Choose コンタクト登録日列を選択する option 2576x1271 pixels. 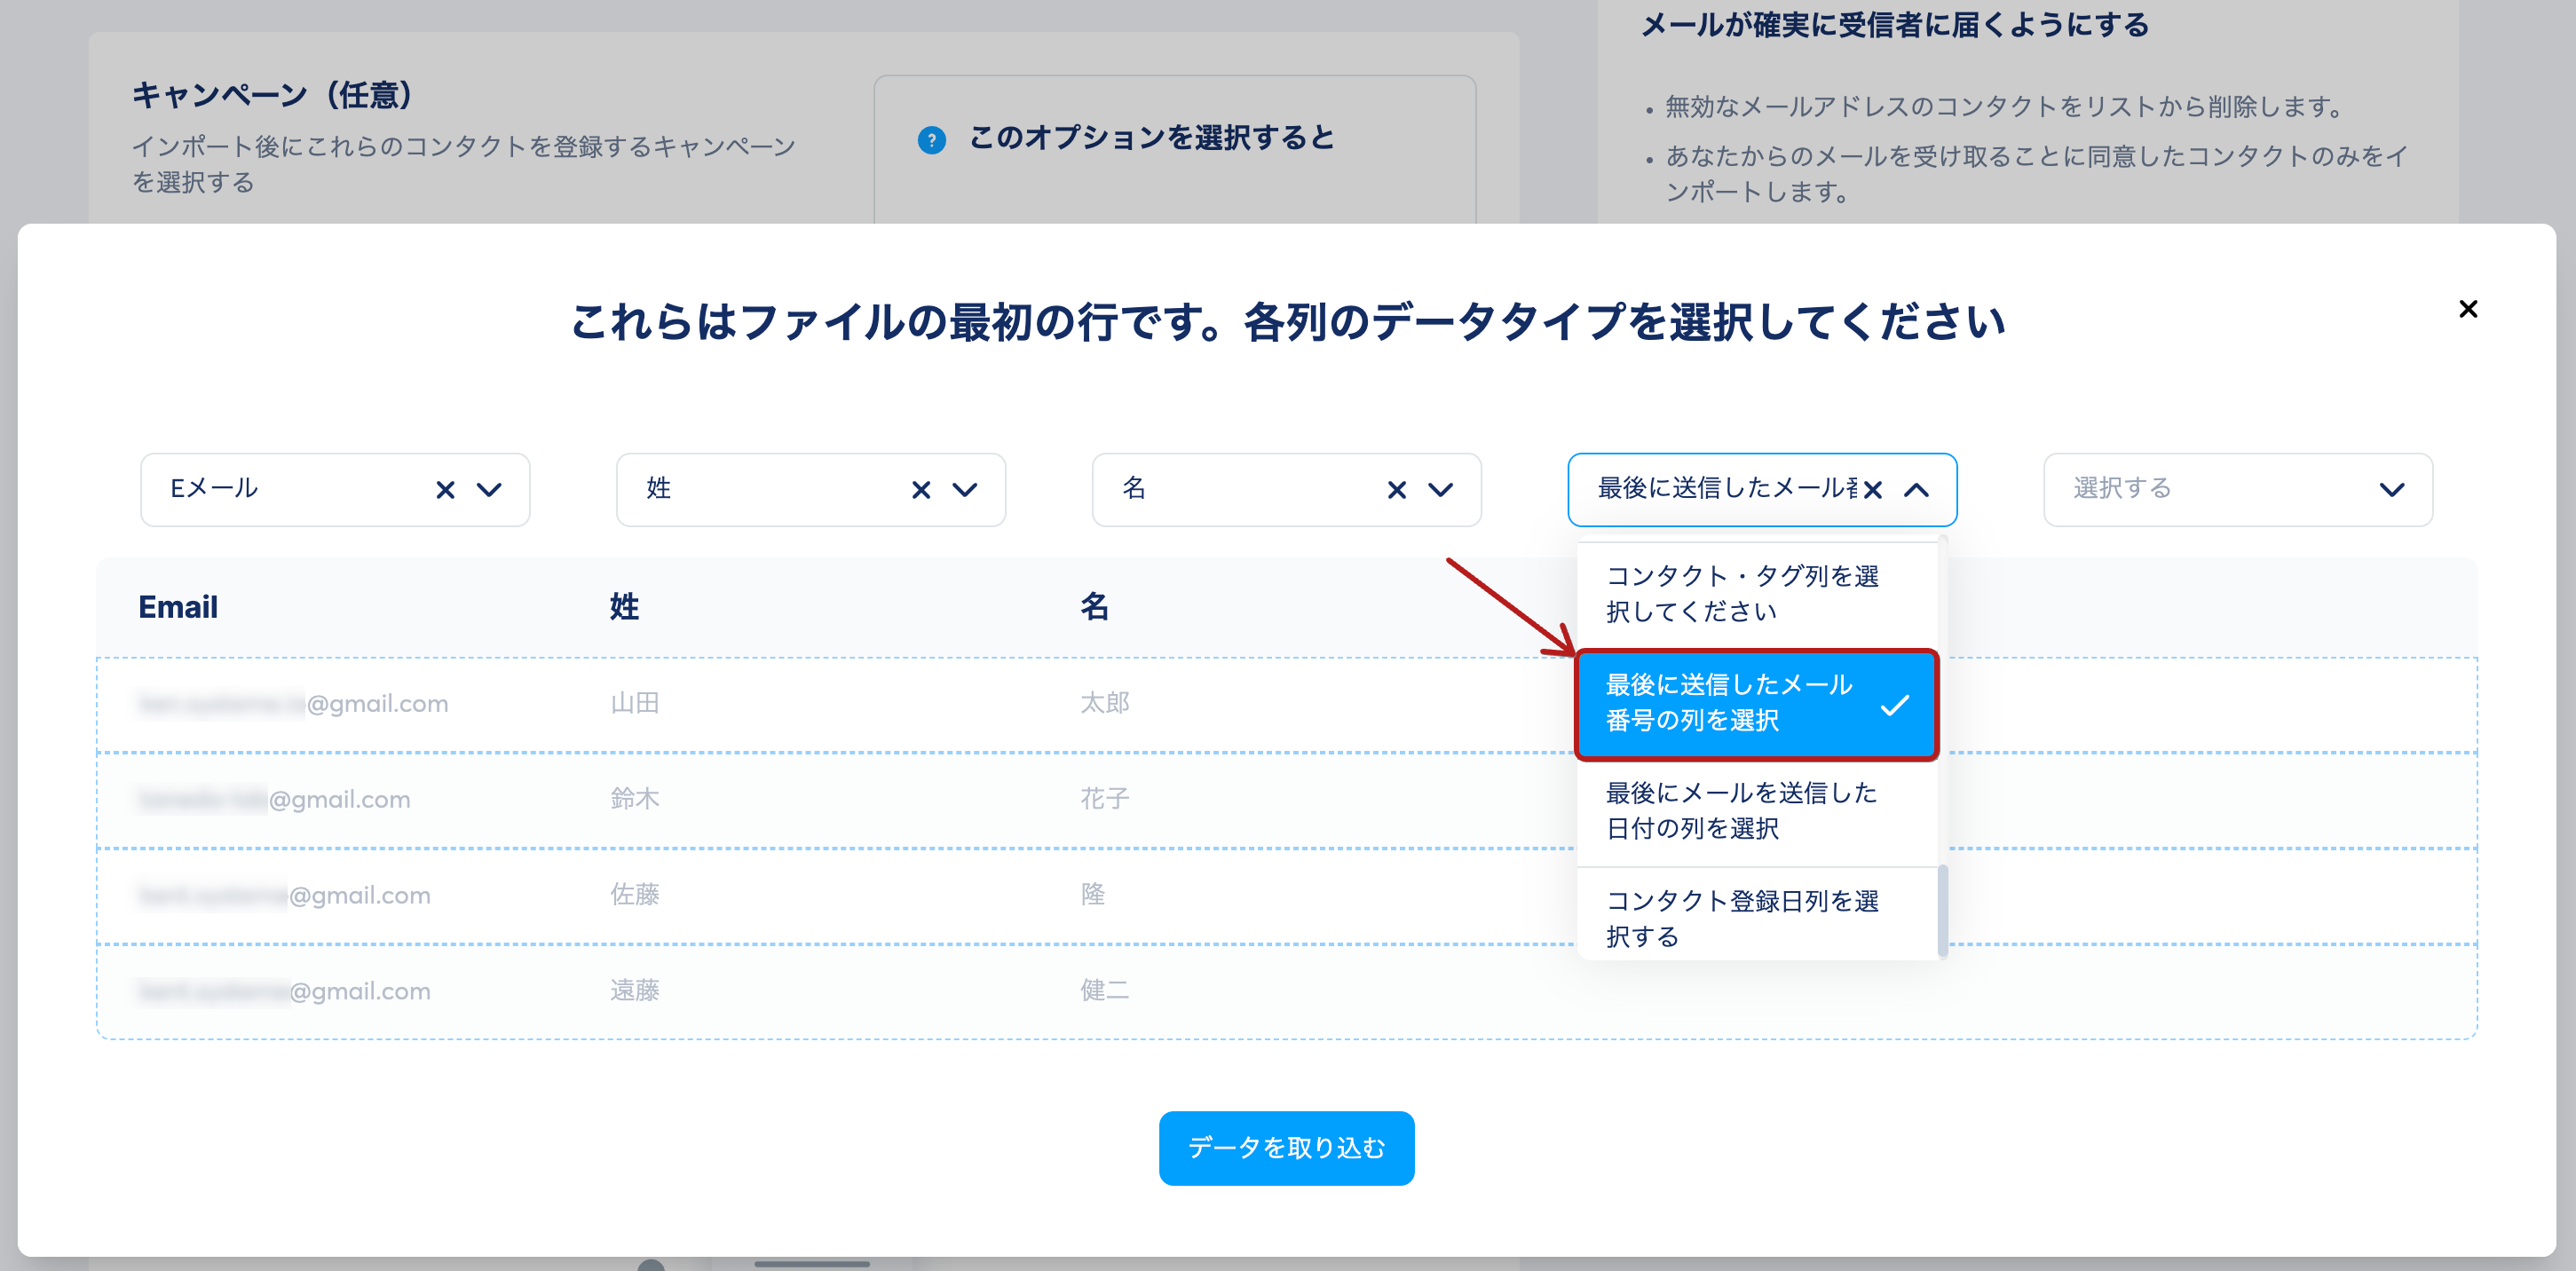click(x=1741, y=918)
